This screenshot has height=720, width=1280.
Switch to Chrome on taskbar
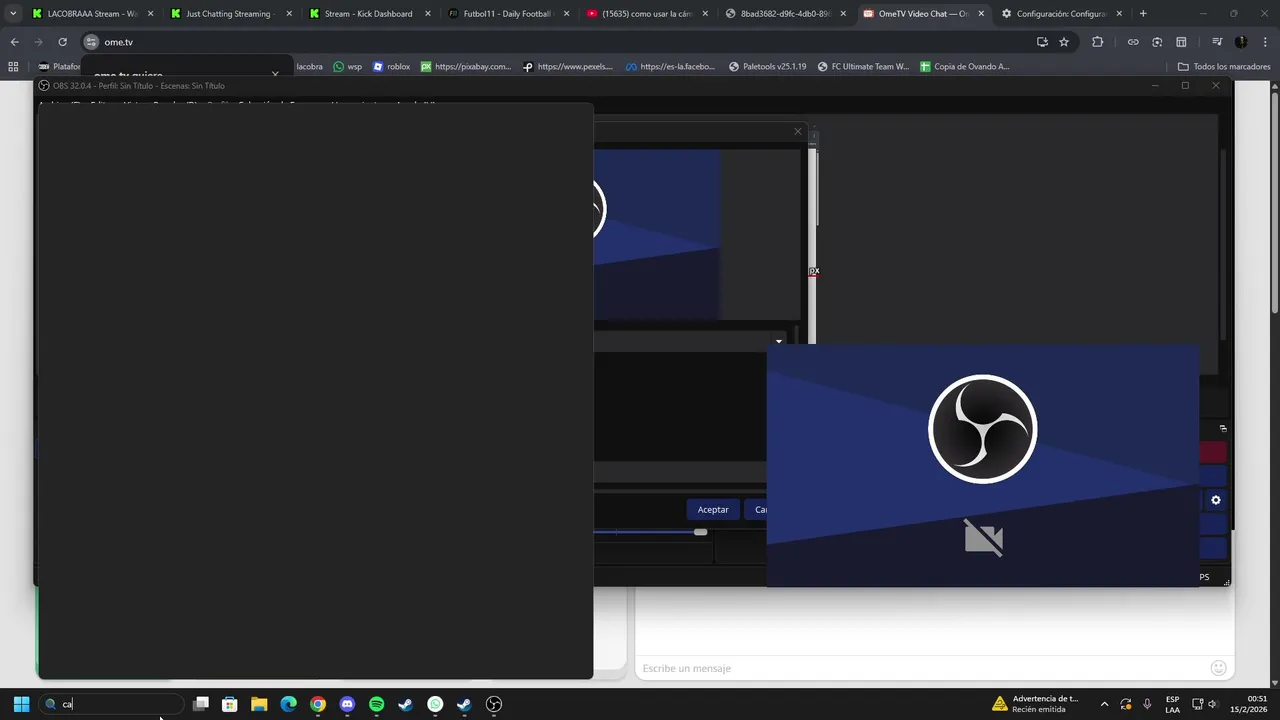317,704
